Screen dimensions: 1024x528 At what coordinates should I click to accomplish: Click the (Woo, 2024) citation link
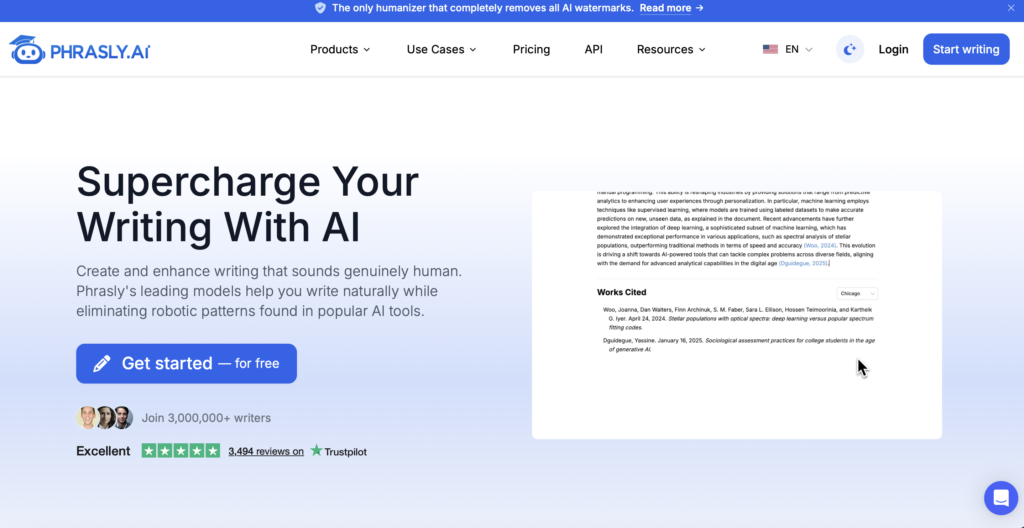[821, 245]
